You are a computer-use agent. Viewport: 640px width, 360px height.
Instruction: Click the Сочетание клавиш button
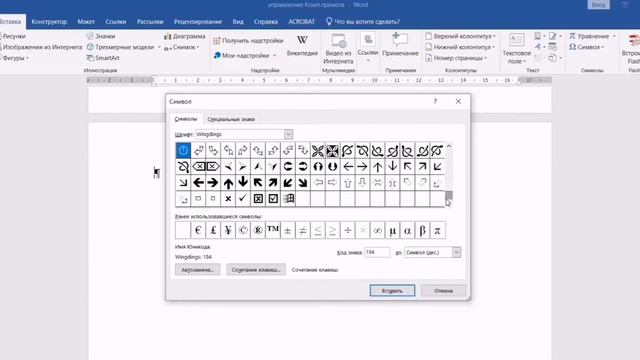click(256, 270)
